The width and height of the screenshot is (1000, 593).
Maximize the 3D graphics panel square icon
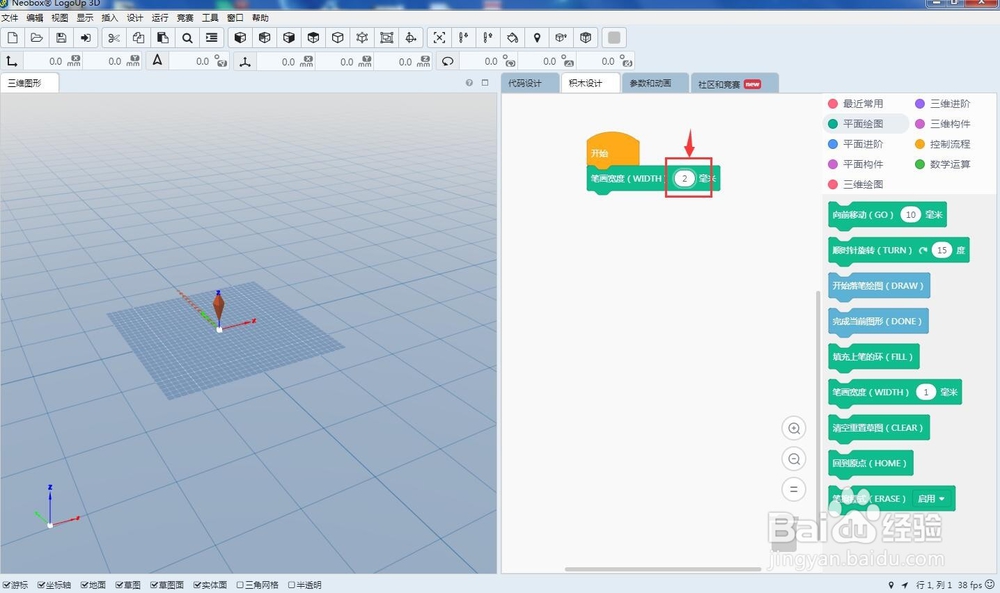tap(485, 83)
